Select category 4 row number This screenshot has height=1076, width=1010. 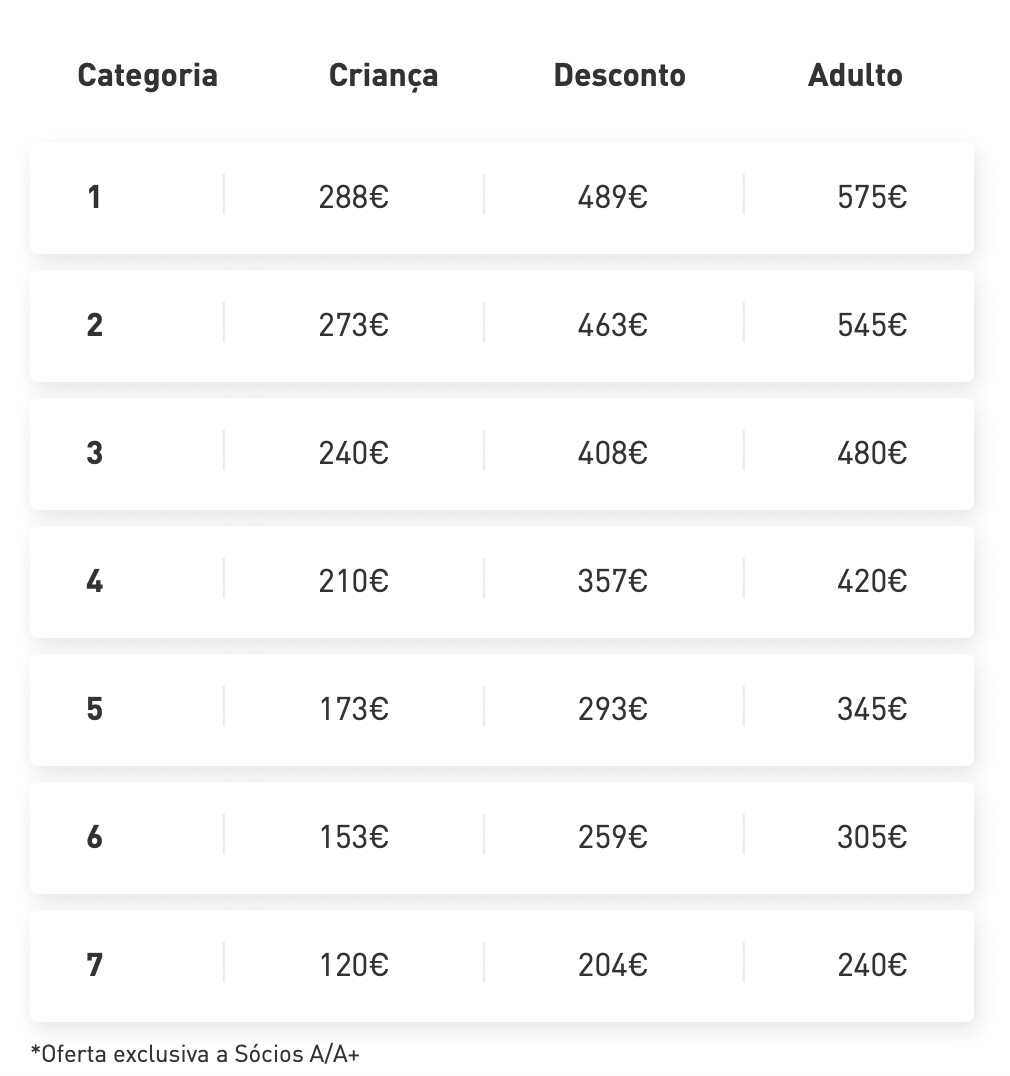pos(95,581)
